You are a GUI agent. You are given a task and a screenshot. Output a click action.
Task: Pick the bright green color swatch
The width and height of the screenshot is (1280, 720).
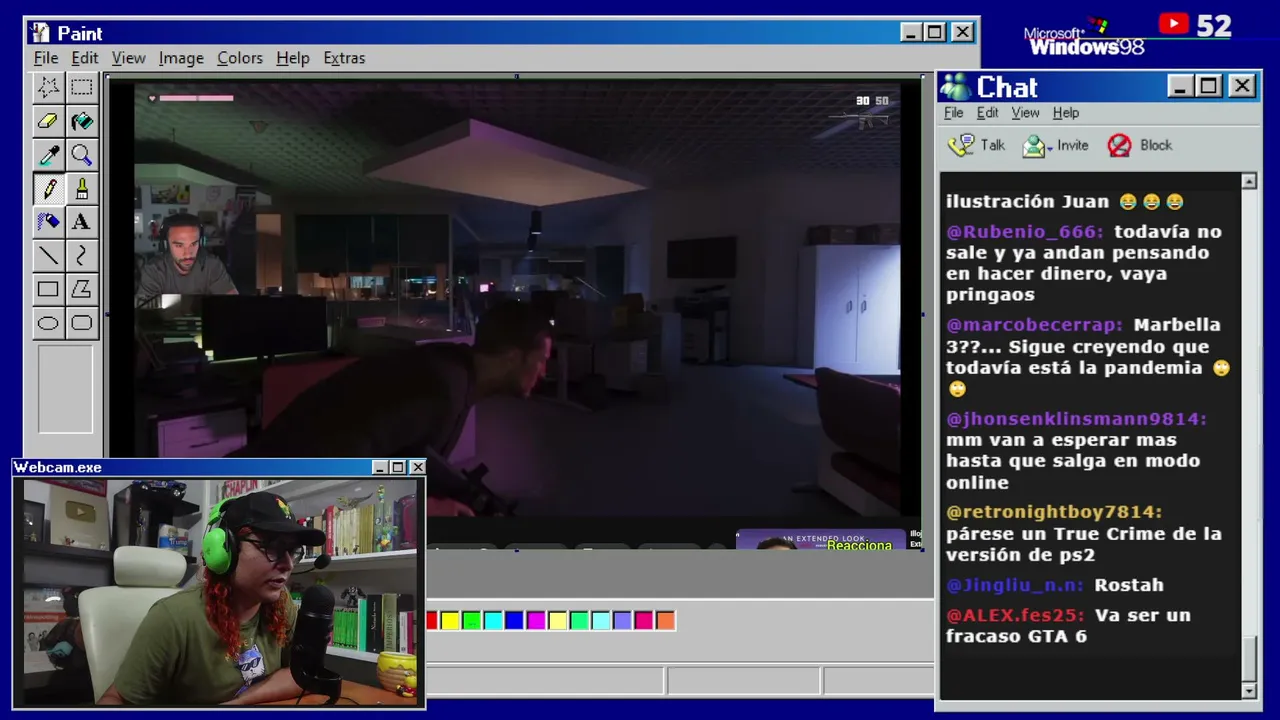pyautogui.click(x=471, y=621)
